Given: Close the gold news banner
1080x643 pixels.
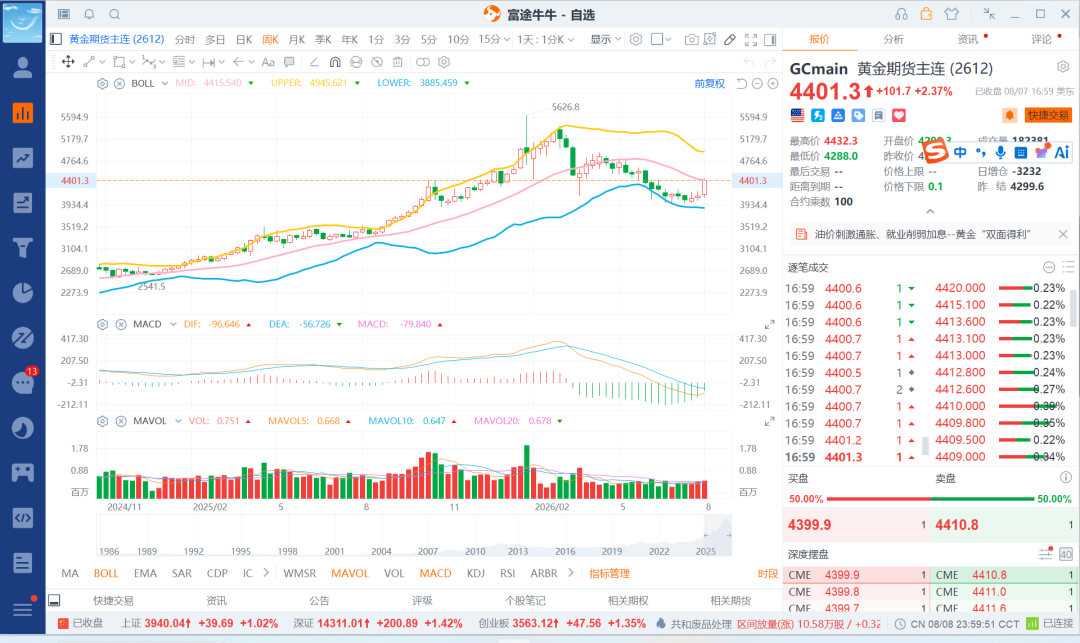Looking at the screenshot, I should 1063,234.
